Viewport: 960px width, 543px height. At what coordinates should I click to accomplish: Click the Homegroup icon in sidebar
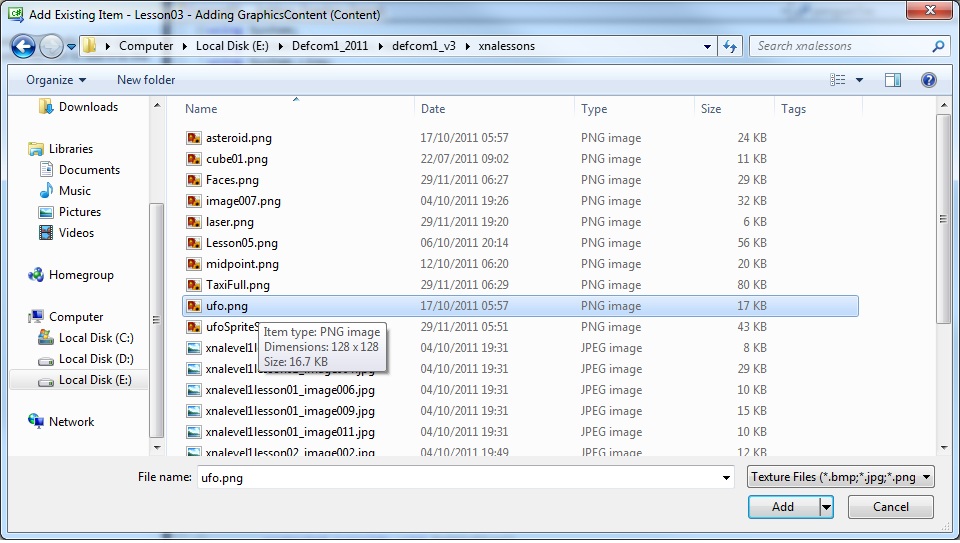[36, 275]
